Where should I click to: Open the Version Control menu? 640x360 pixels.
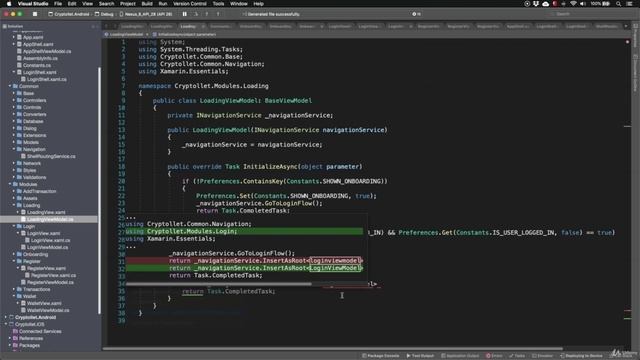190,4
